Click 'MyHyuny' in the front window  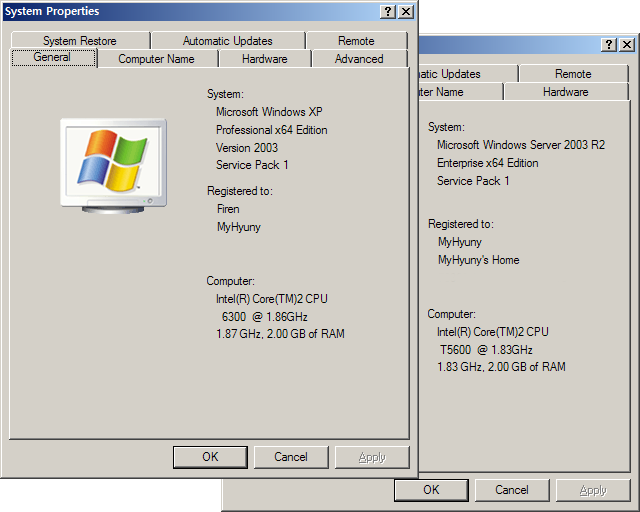[238, 227]
